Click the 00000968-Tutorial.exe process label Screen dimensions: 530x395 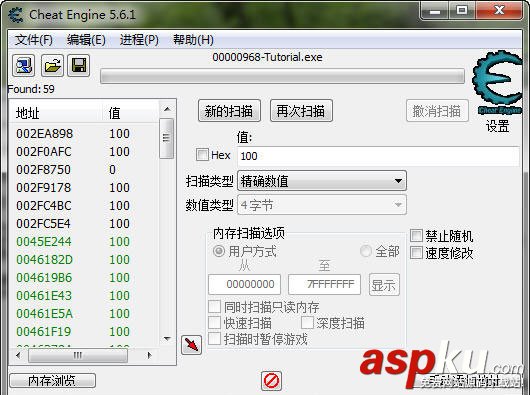pyautogui.click(x=267, y=57)
